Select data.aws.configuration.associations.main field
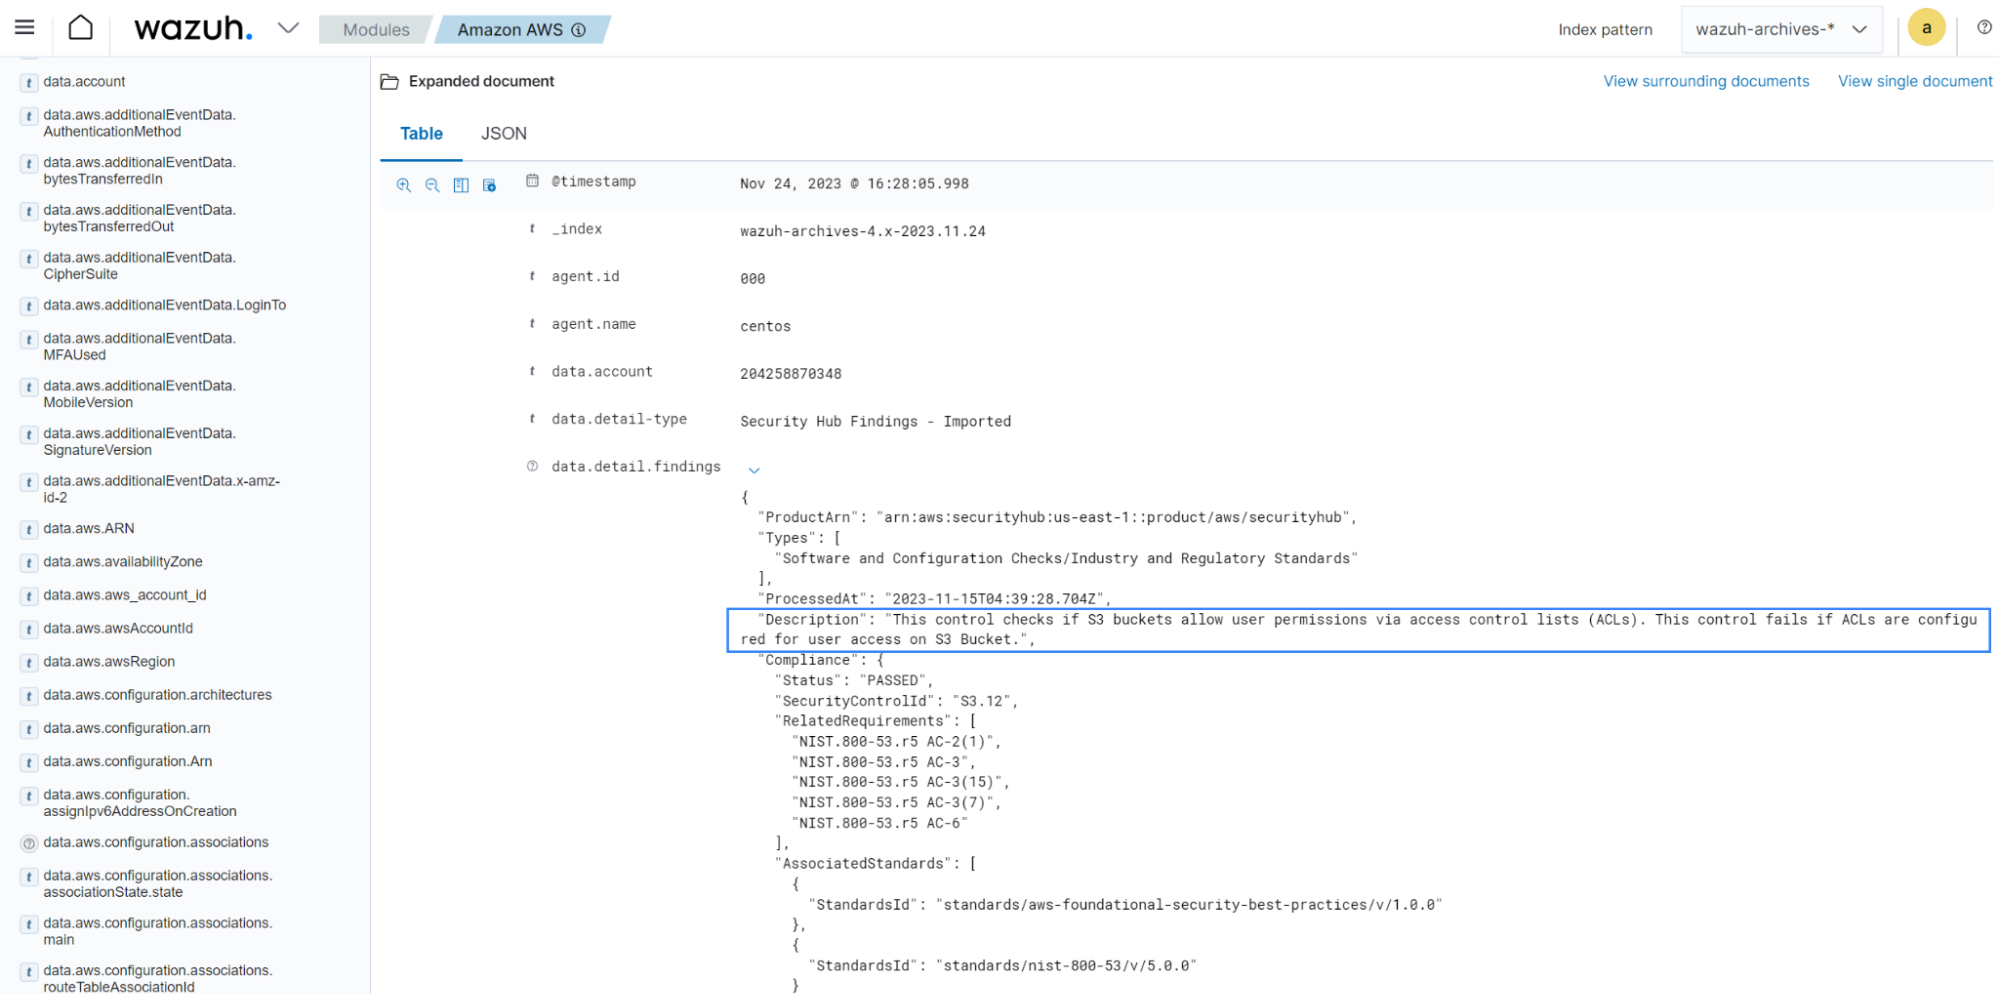 157,931
